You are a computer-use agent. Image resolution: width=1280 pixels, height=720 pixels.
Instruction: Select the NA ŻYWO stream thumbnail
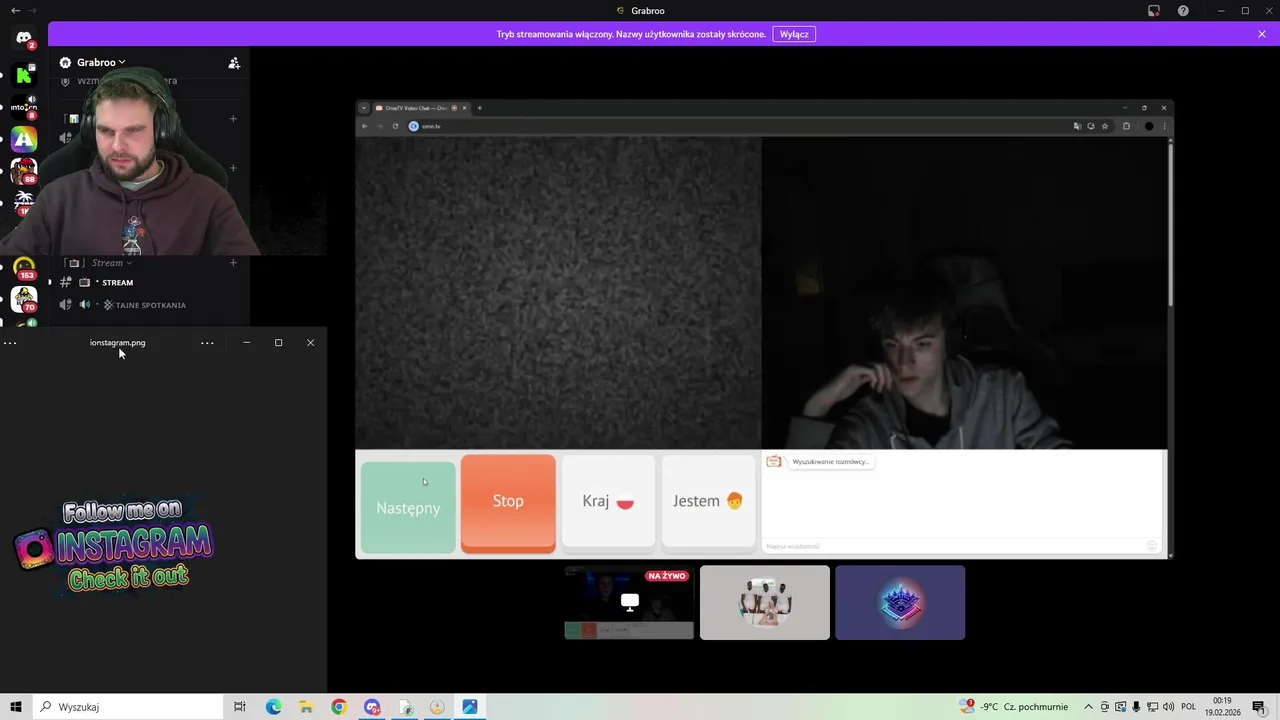click(629, 602)
